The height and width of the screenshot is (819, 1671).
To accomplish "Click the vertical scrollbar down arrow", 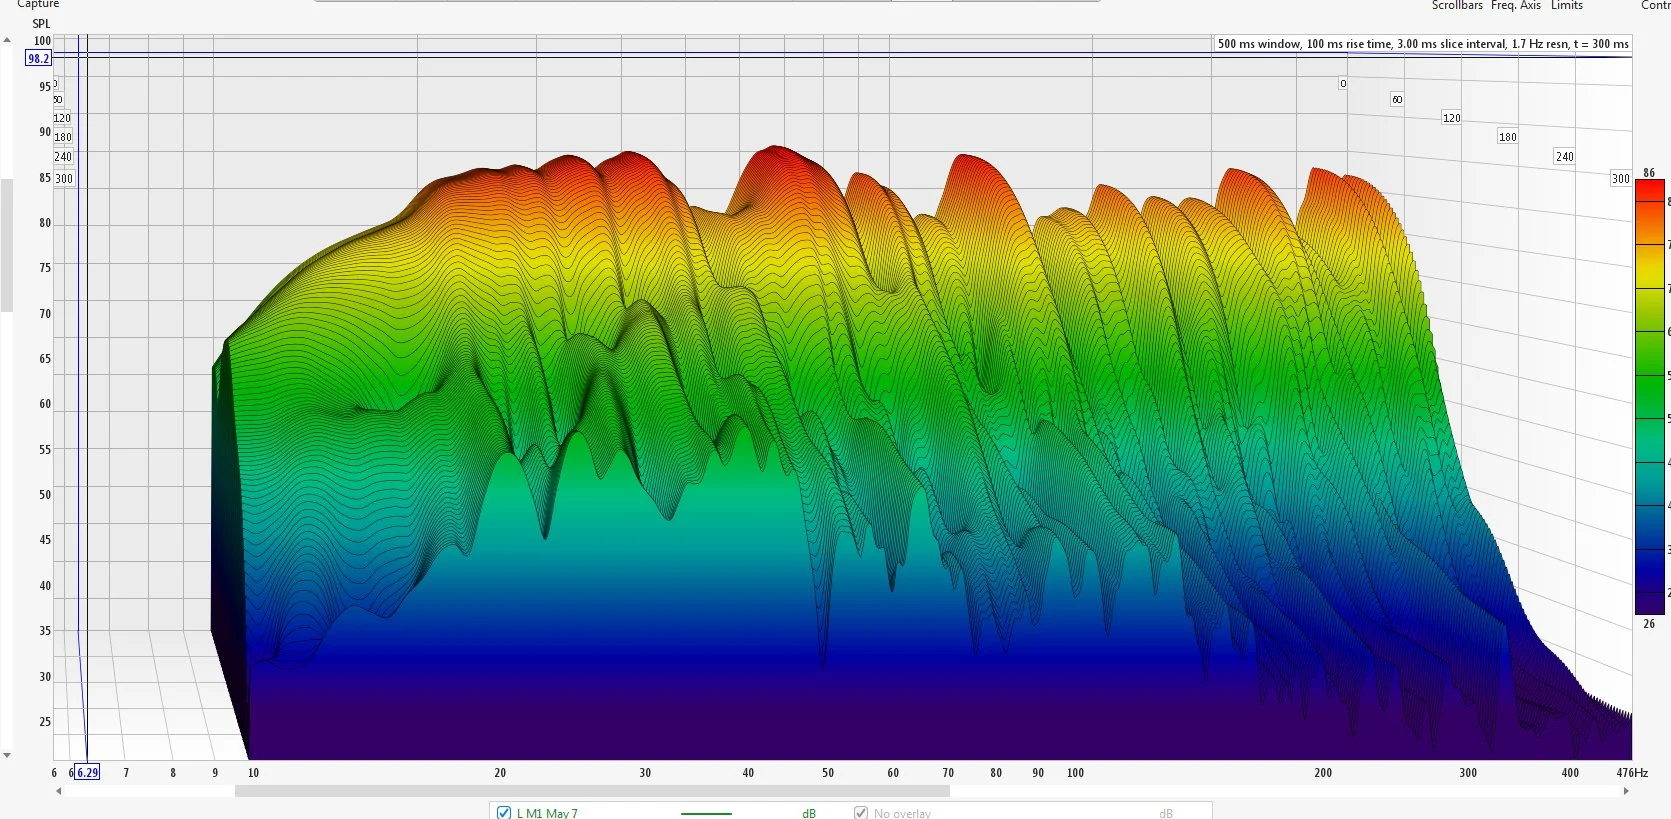I will [x=7, y=756].
